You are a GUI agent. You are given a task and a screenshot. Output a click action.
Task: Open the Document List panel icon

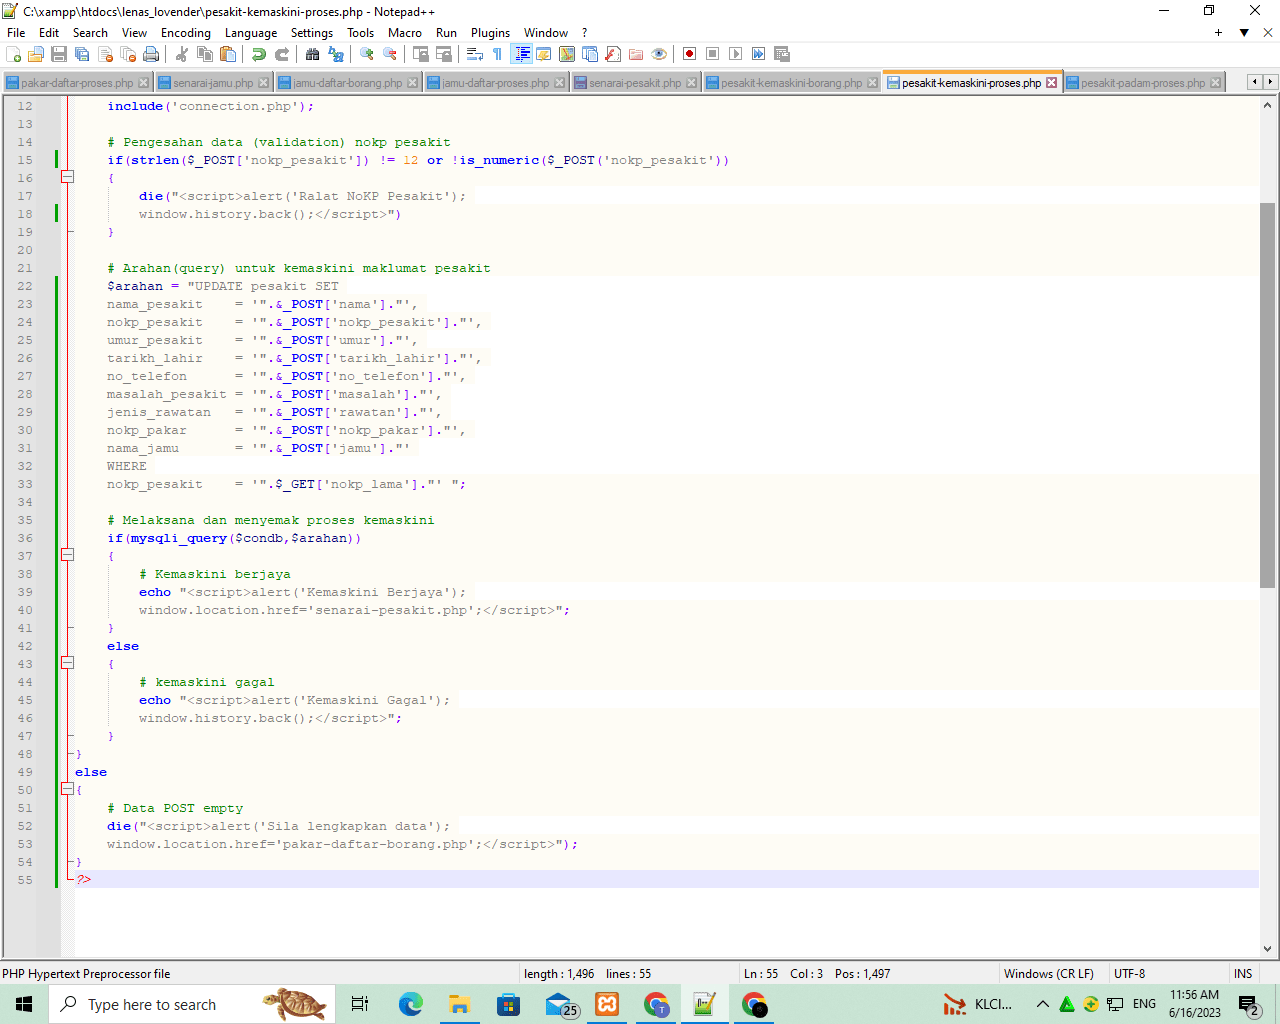pos(590,54)
